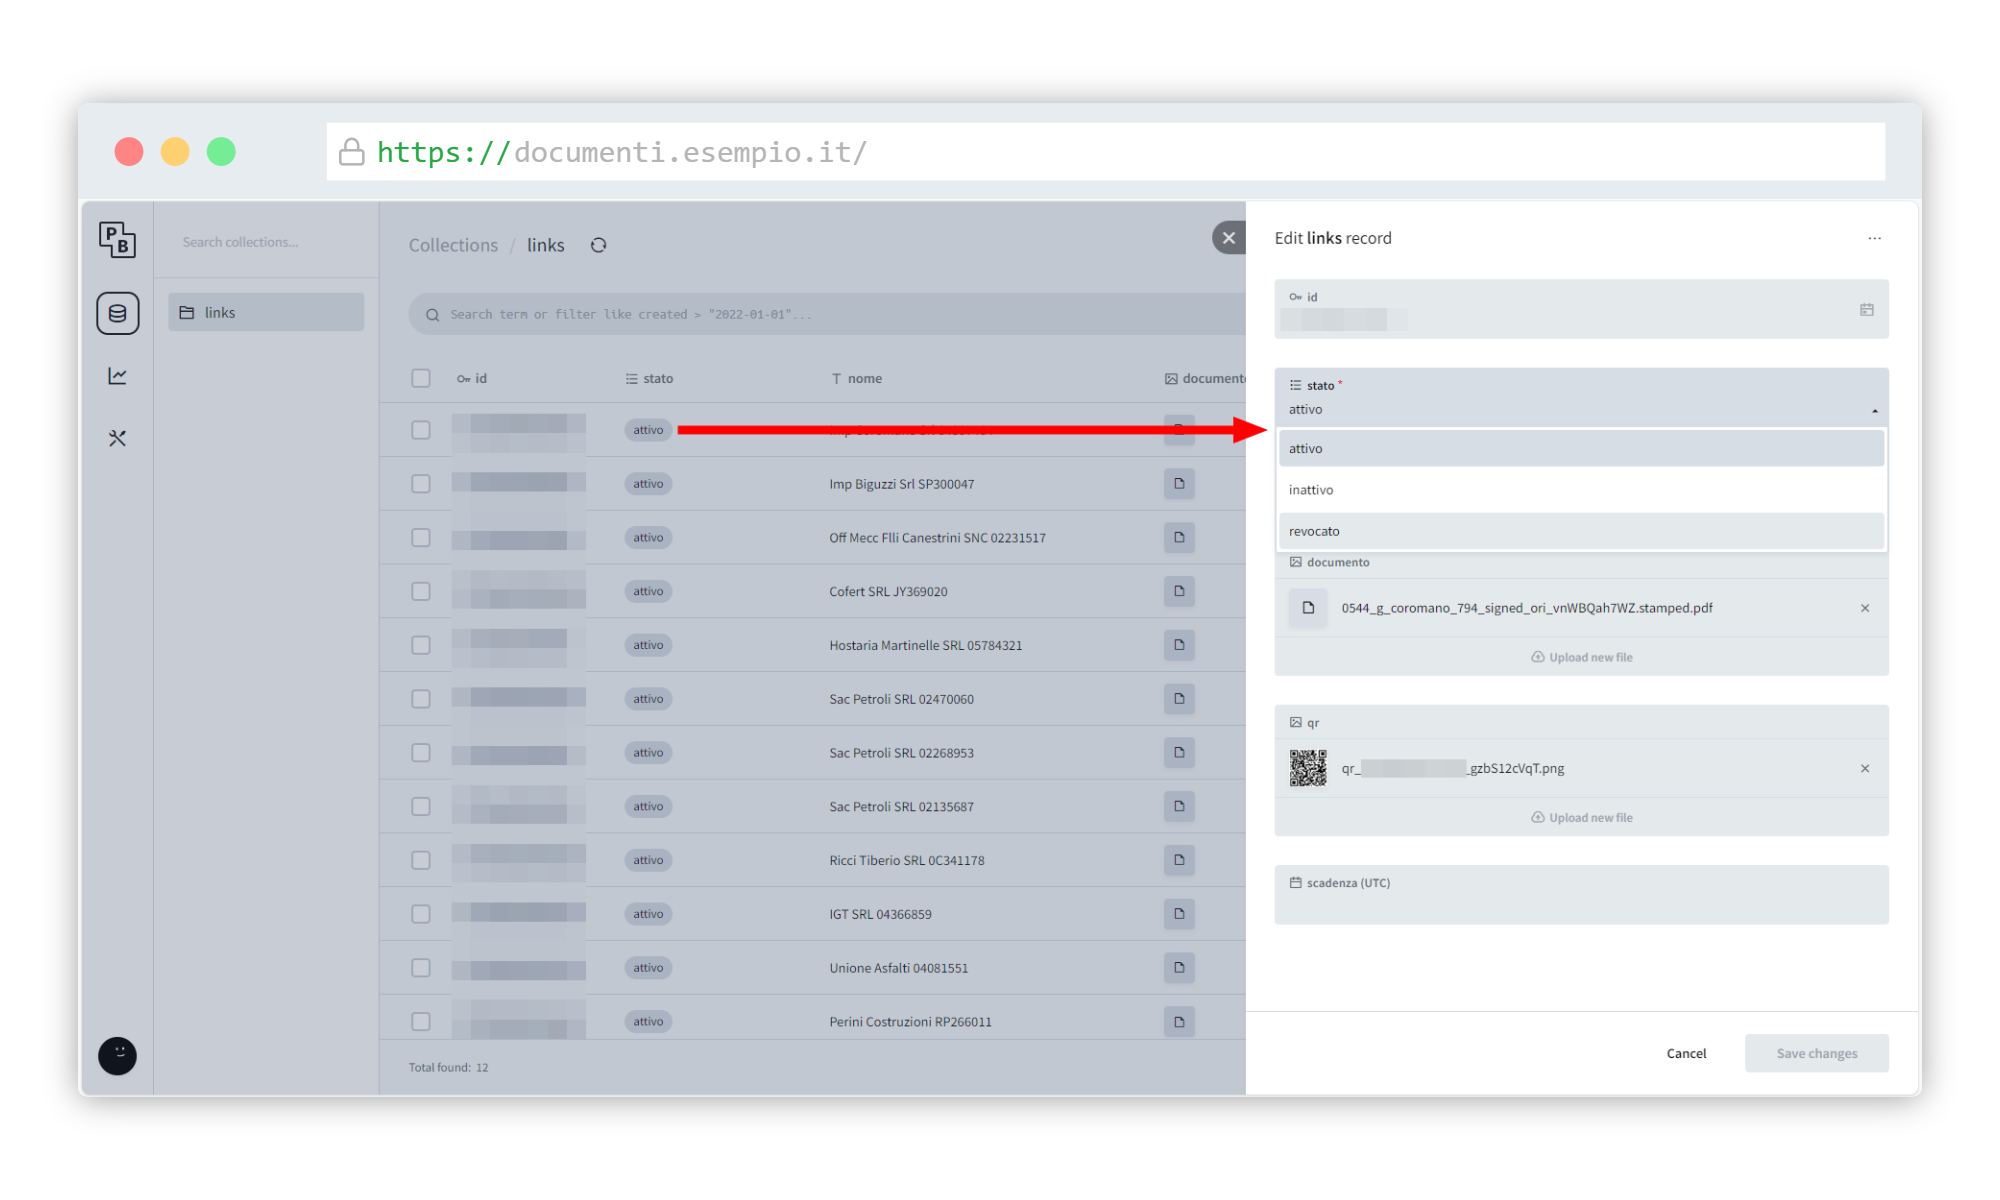Open document file for IGT SRL
The height and width of the screenshot is (1200, 2000).
pos(1179,913)
